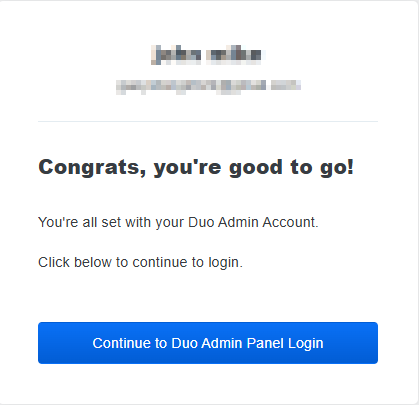Click the words 'good to go!' in heading
Image resolution: width=419 pixels, height=405 pixels.
pos(291,167)
